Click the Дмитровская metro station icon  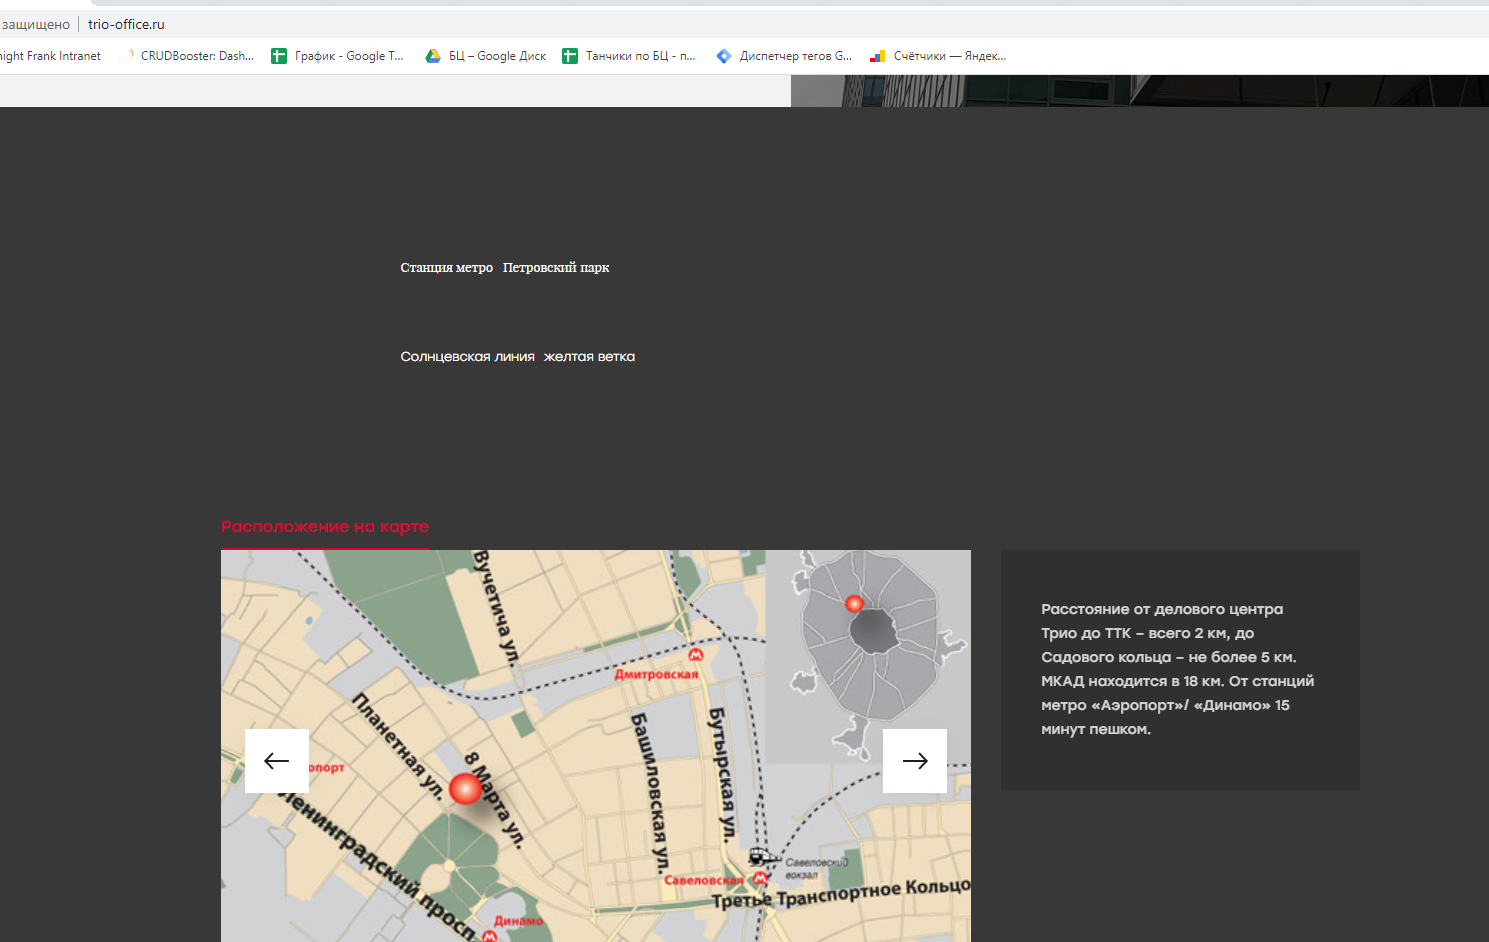click(696, 655)
